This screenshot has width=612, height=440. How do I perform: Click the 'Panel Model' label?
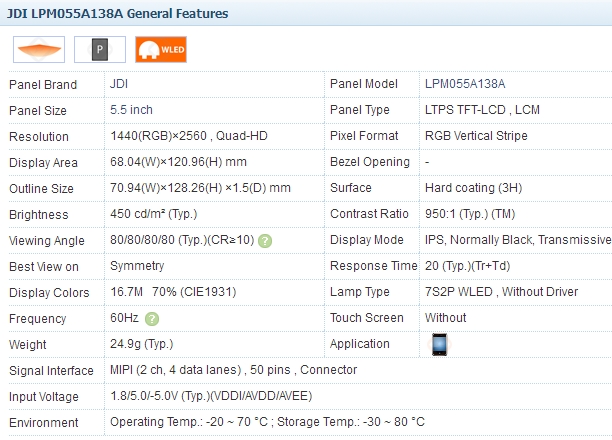364,84
